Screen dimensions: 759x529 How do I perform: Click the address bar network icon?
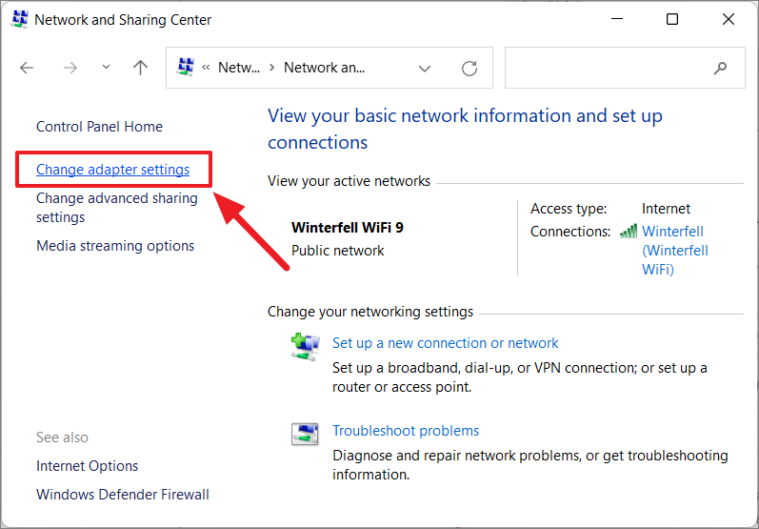click(185, 67)
